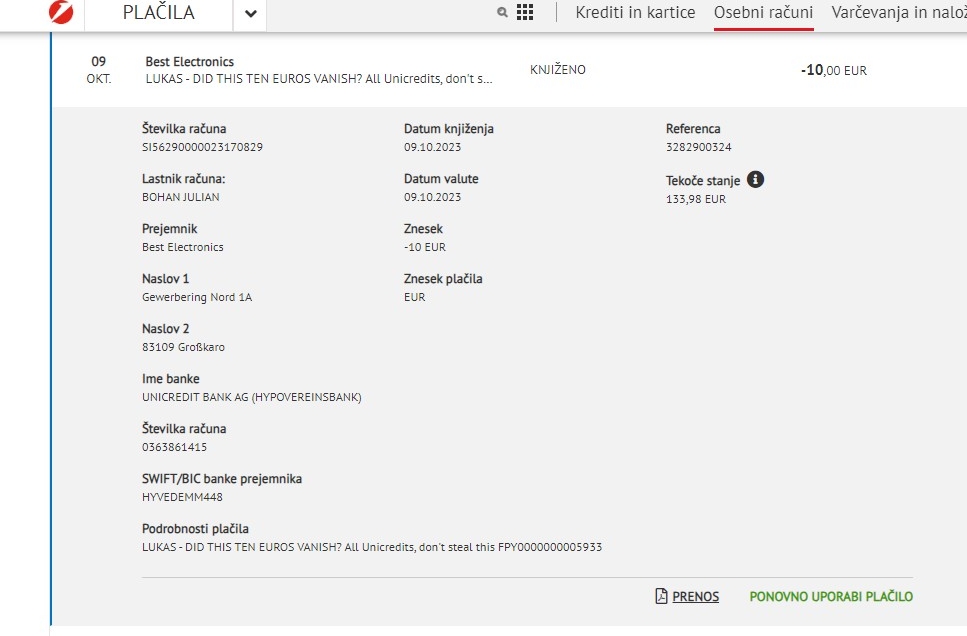Screen dimensions: 967x636
Task: Open the search magnifier icon
Action: coord(503,12)
